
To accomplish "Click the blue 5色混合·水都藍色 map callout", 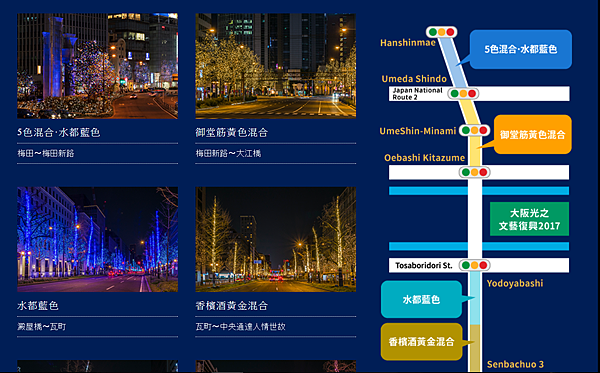I will click(520, 49).
